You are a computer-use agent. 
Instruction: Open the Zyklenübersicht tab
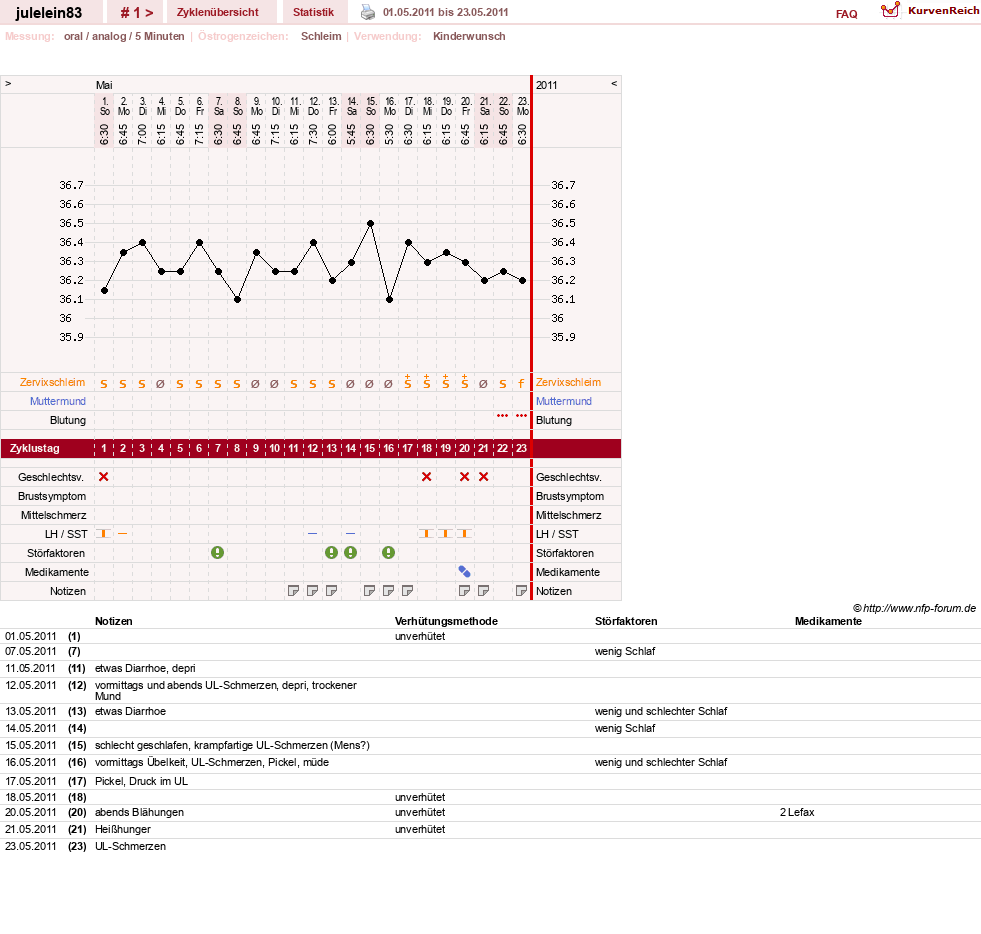[x=217, y=13]
